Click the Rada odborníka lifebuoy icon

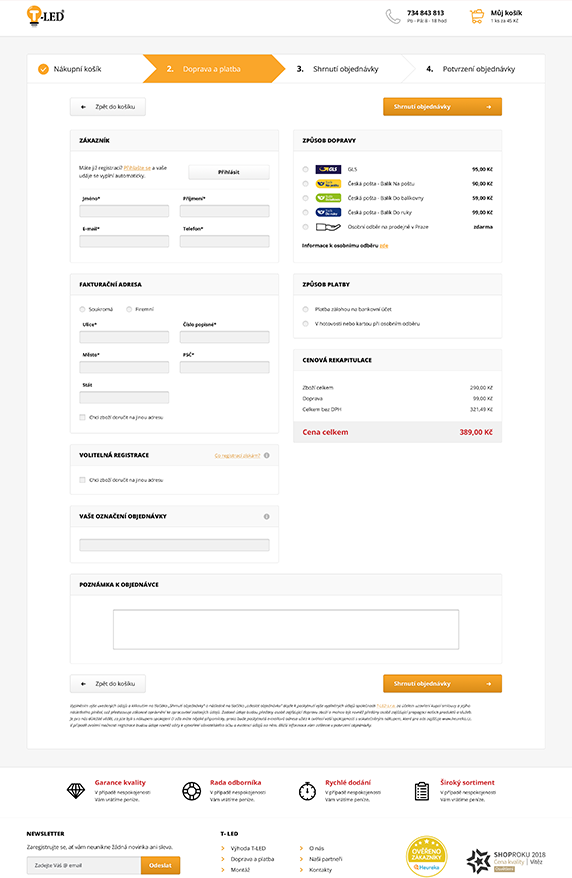pos(191,791)
